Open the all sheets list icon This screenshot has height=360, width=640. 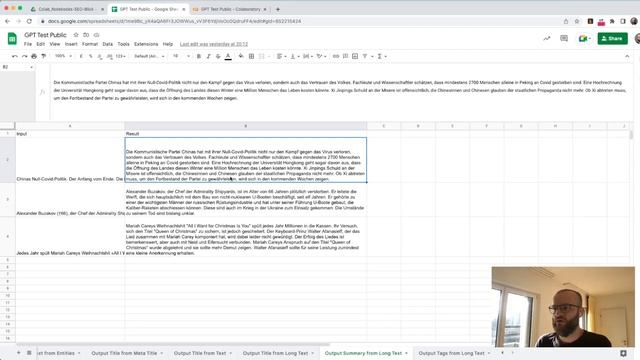29,353
